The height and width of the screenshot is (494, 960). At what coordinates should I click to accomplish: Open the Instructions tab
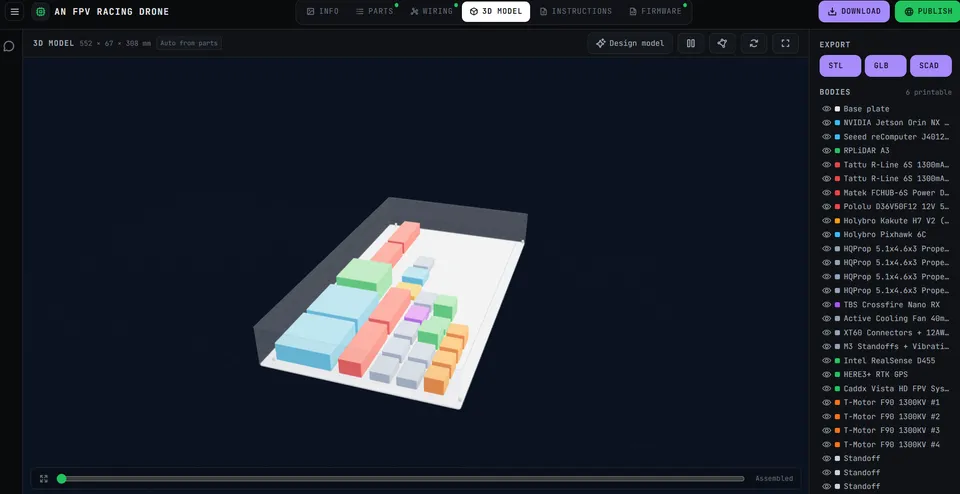pos(576,12)
